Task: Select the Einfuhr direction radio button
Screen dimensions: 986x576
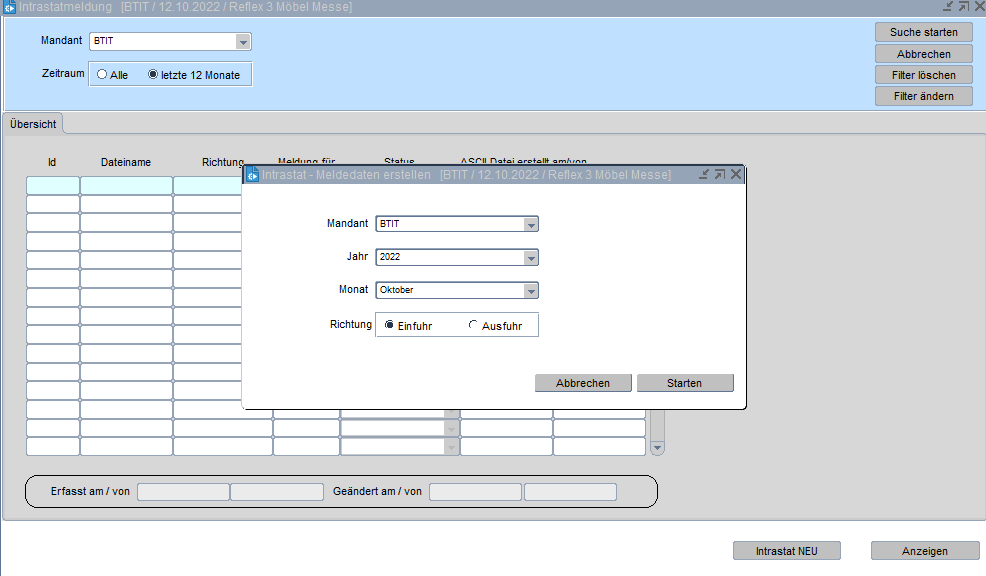Action: coord(390,325)
